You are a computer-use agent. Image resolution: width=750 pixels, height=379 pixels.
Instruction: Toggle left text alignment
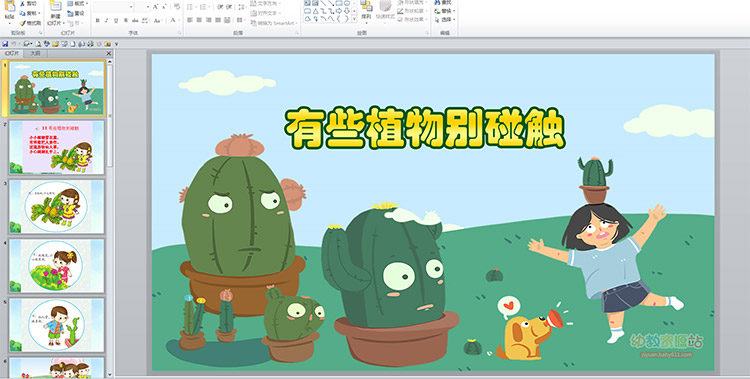click(x=189, y=20)
